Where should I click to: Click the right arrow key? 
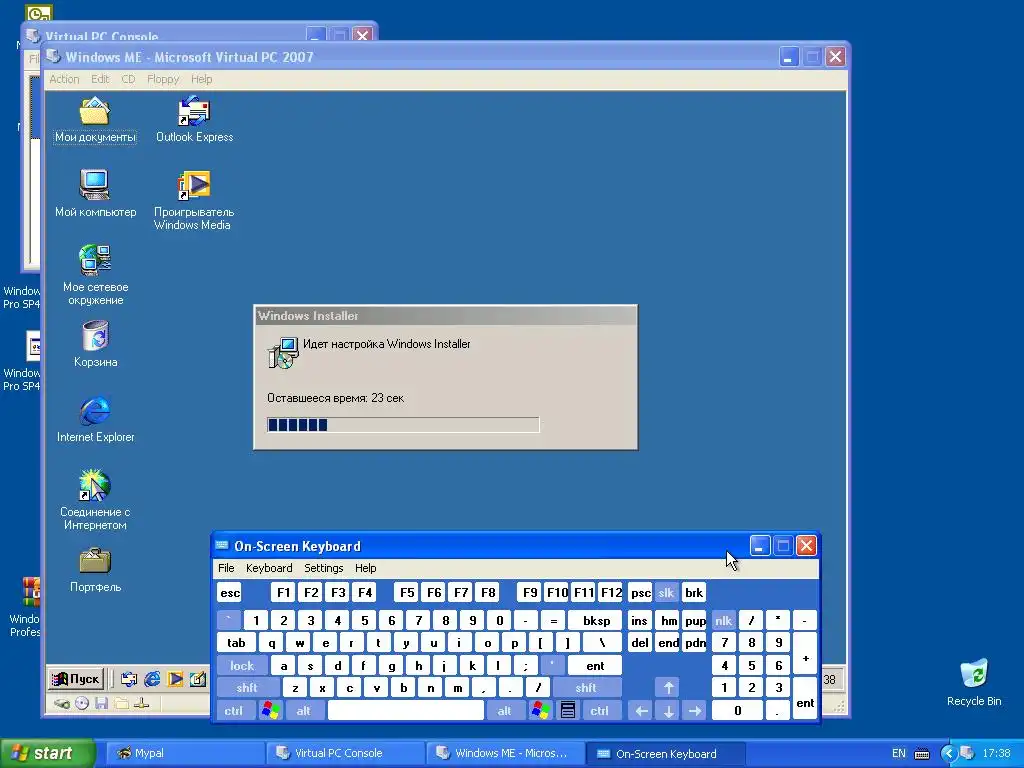695,711
